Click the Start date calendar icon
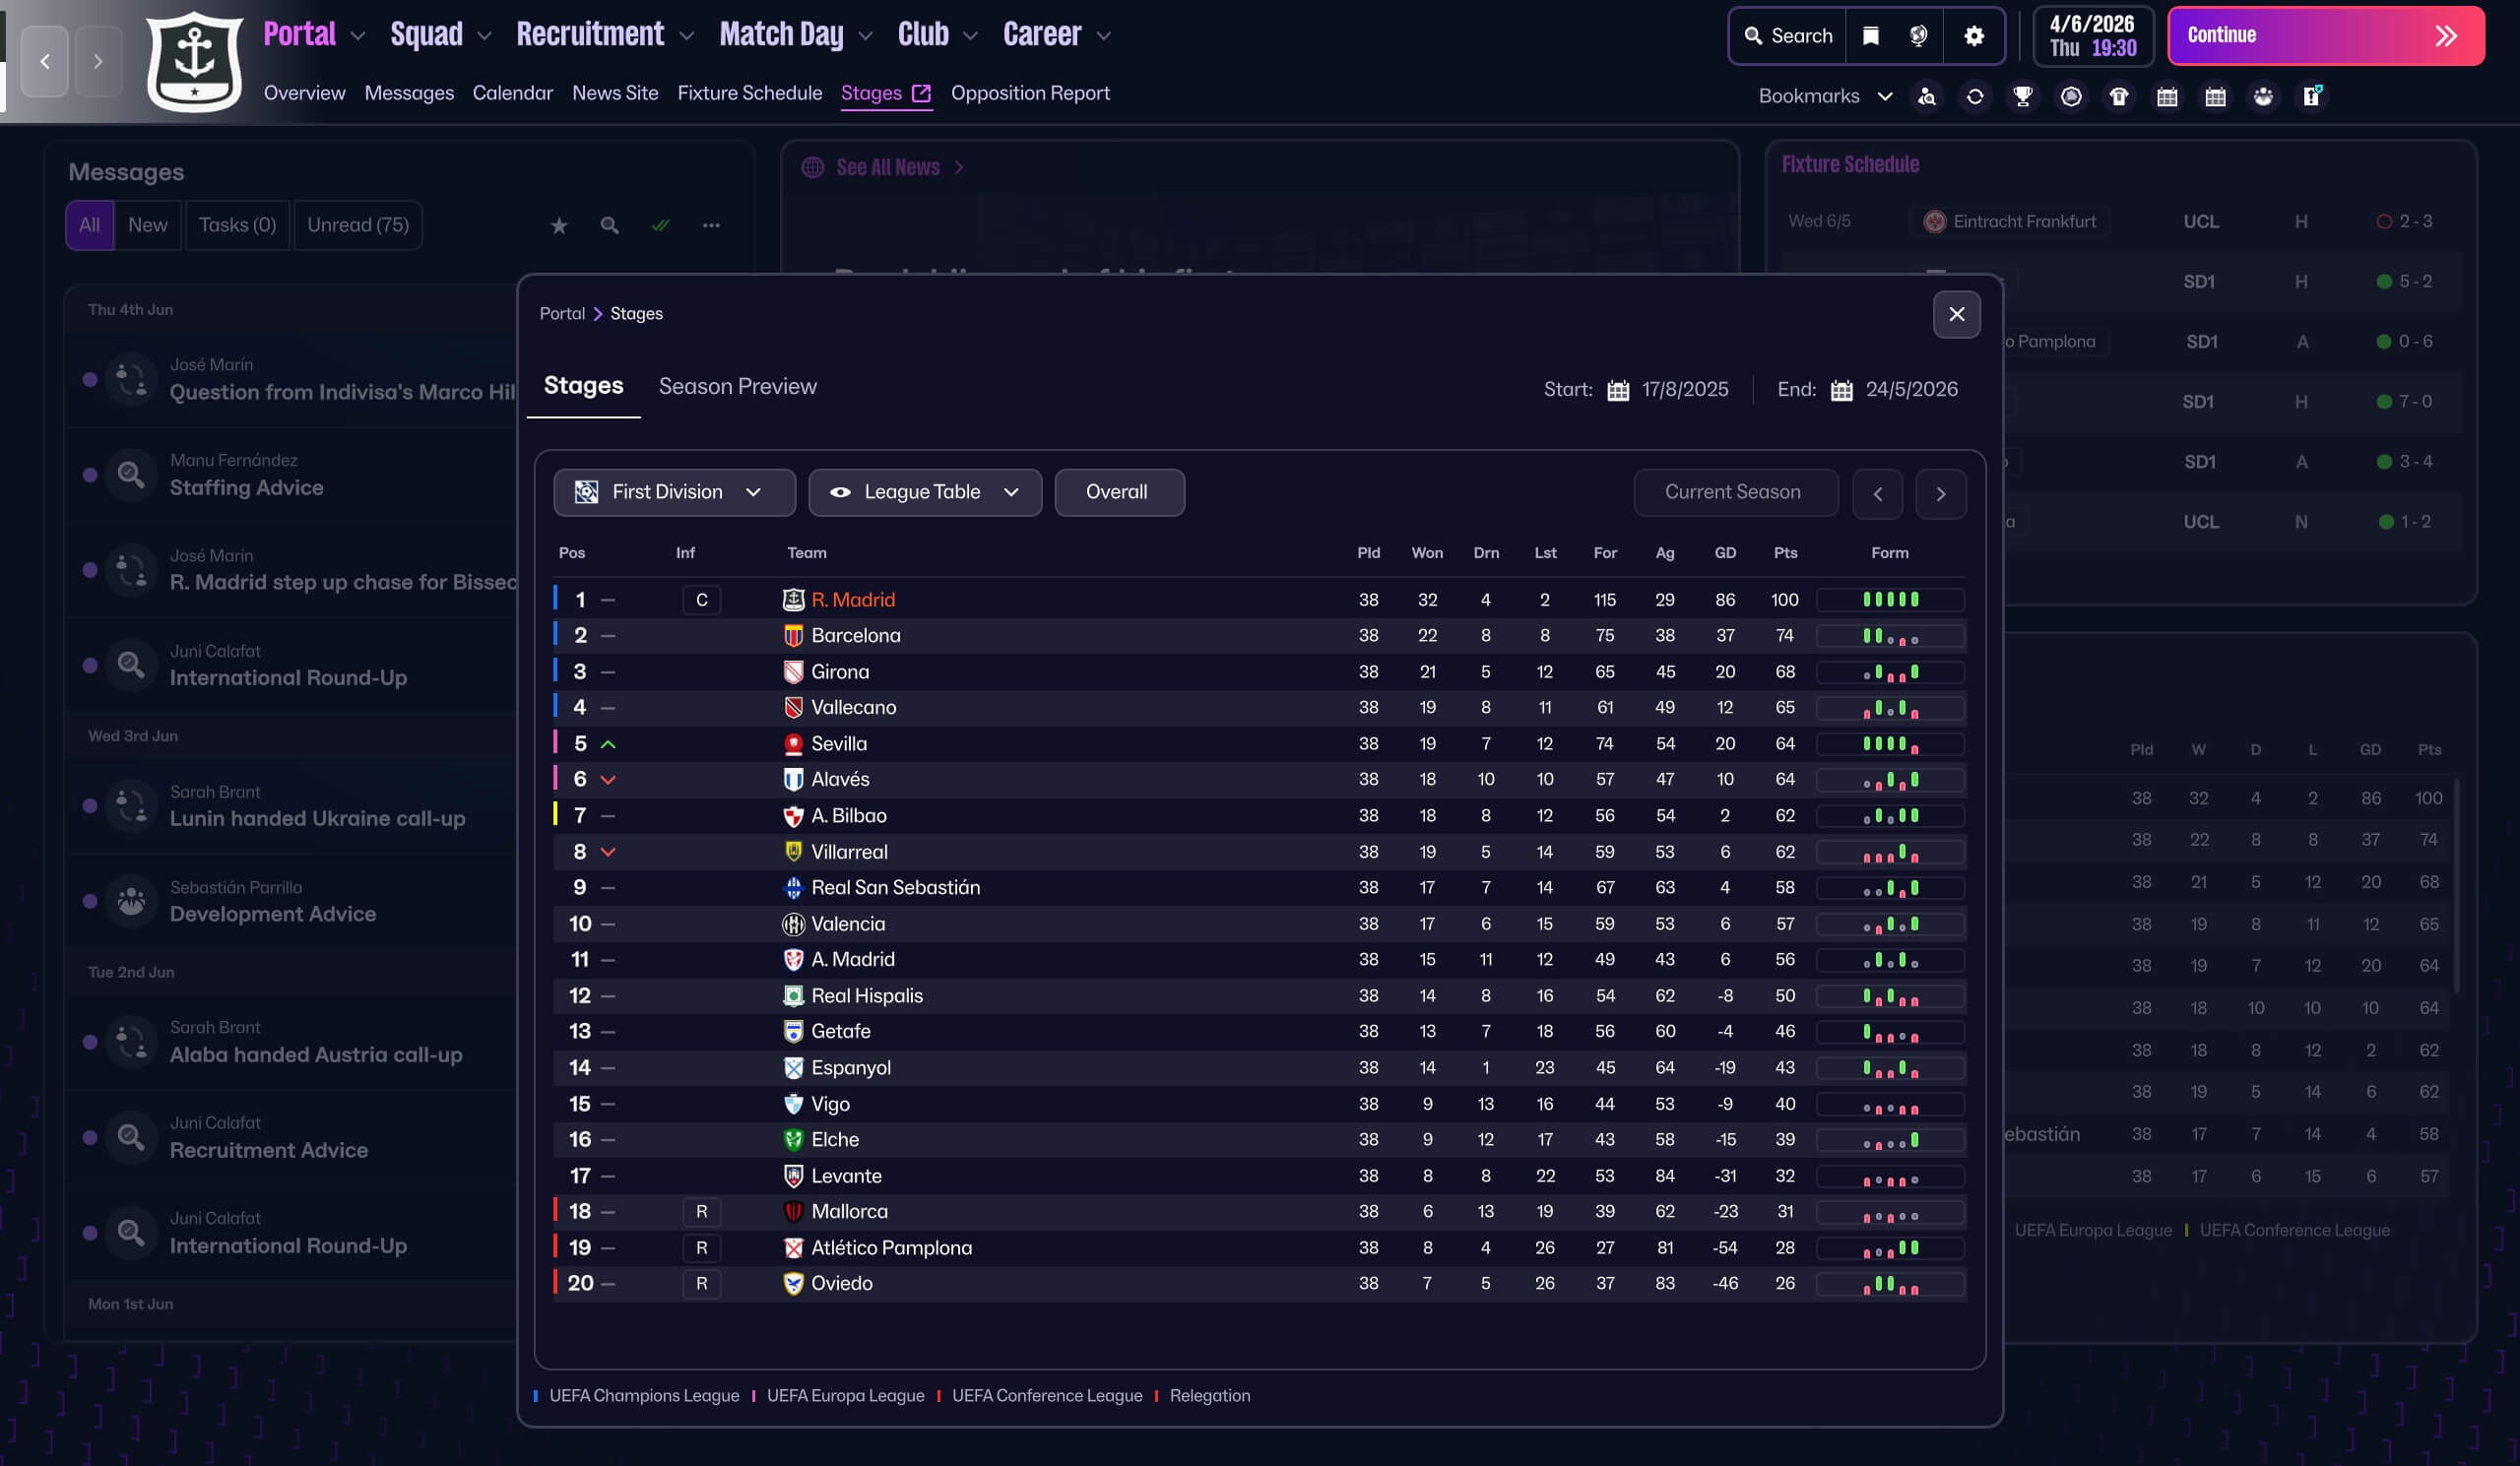This screenshot has height=1466, width=2520. (1617, 390)
